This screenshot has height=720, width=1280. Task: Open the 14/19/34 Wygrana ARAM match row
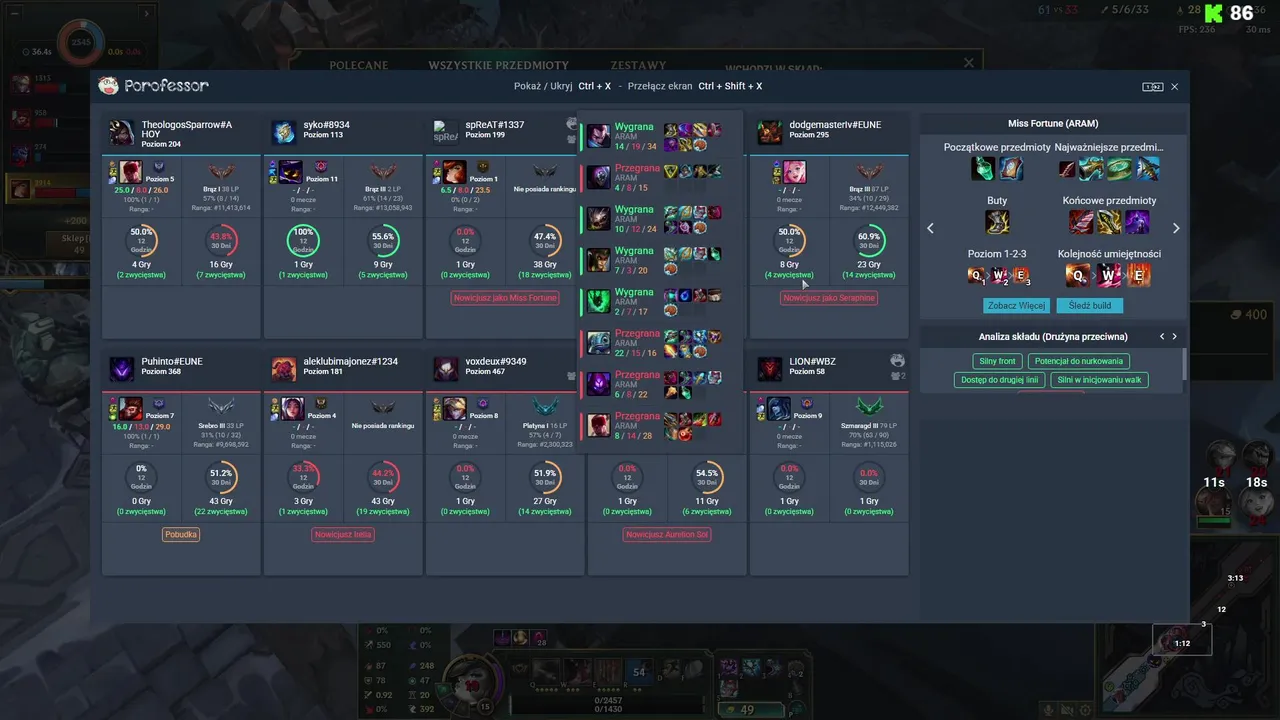pyautogui.click(x=660, y=136)
